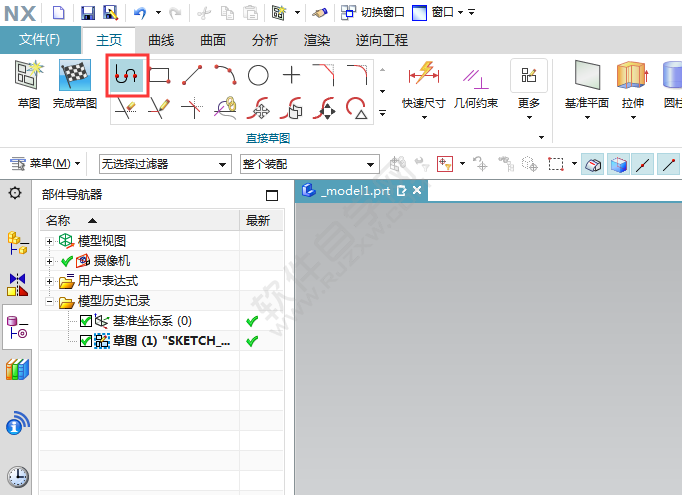
Task: Open the Assembly Navigator sidebar tab
Action: (17, 243)
